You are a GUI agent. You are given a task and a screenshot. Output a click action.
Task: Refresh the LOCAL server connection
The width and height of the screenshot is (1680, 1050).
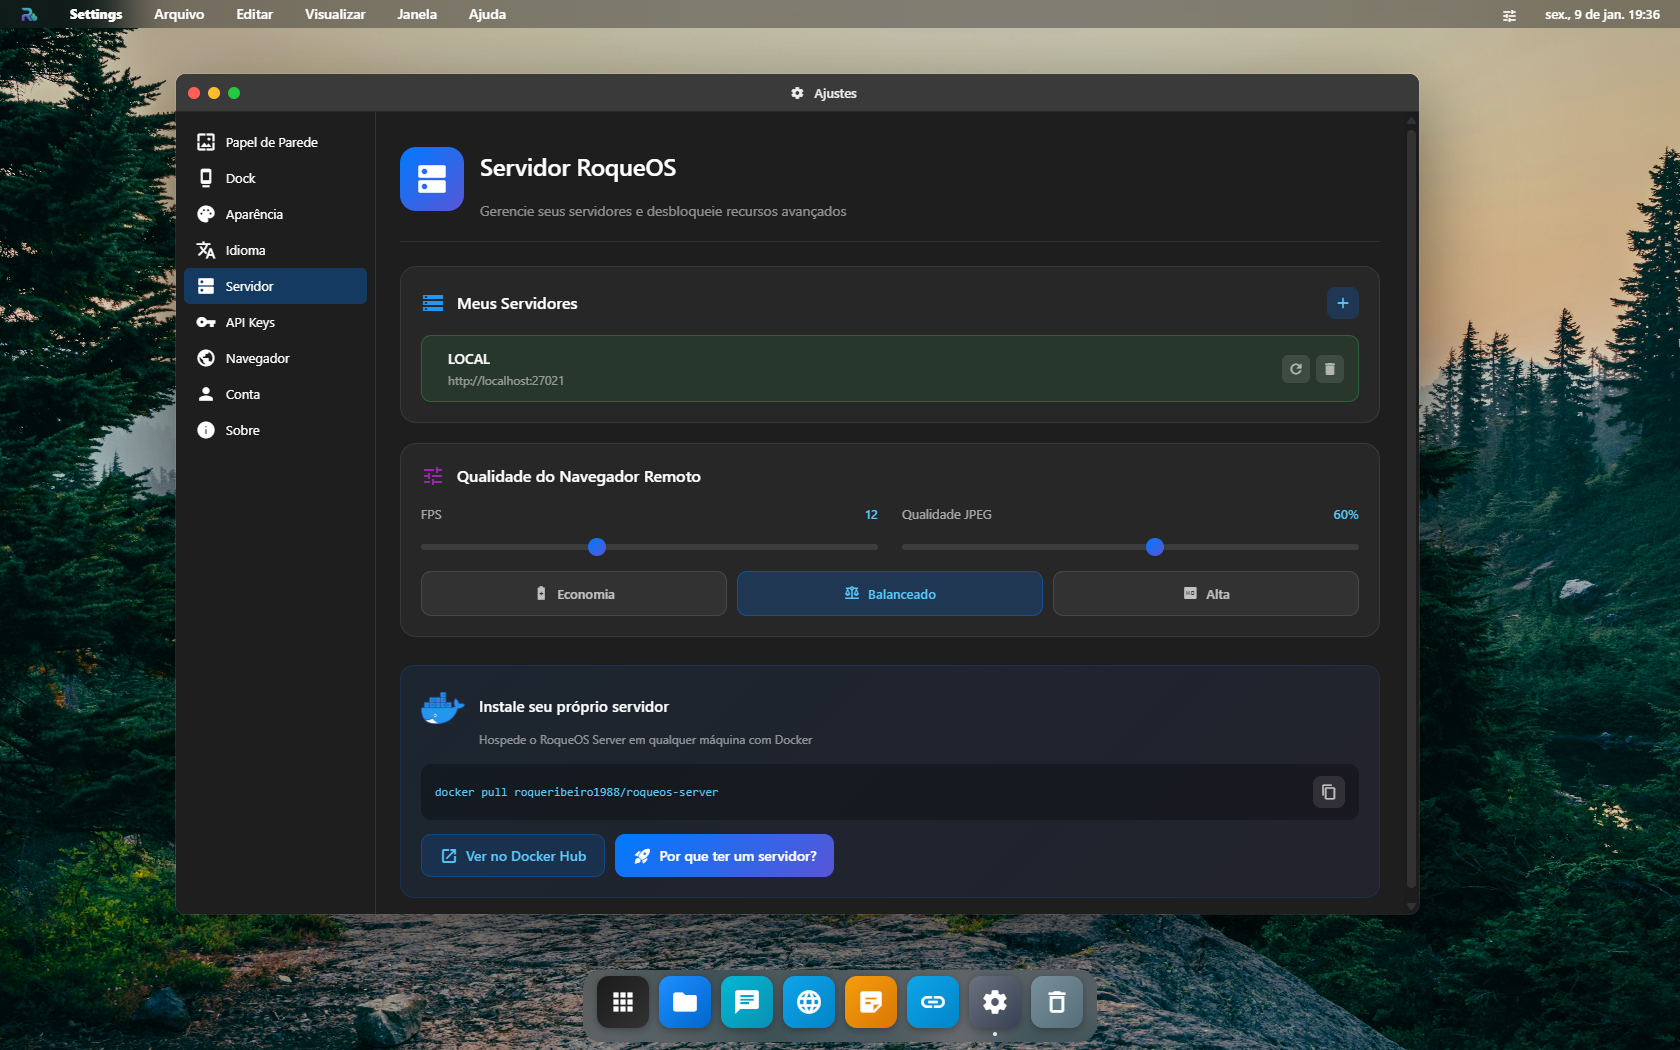tap(1296, 369)
